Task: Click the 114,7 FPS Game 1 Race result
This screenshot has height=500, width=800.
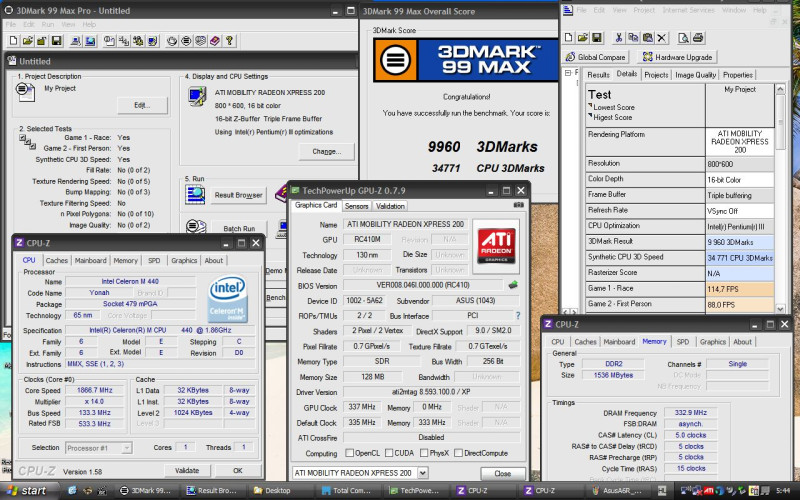Action: [739, 289]
